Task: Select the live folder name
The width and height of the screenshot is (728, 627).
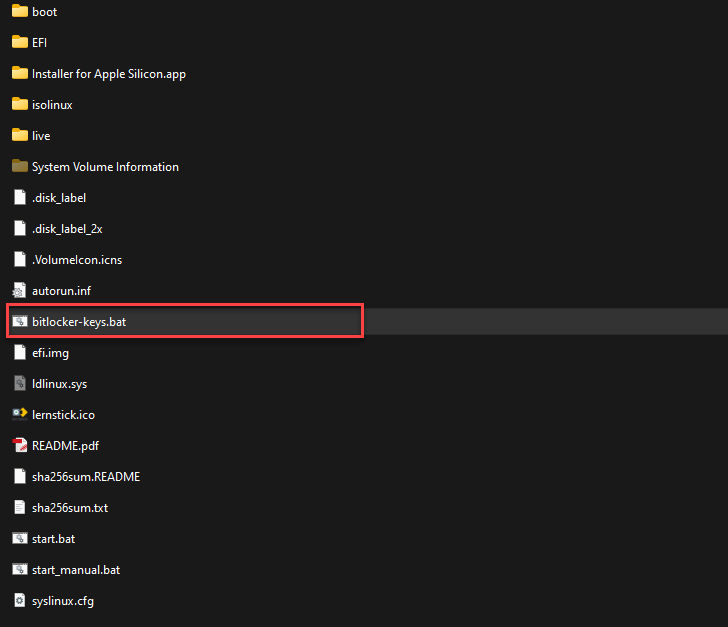Action: click(41, 136)
